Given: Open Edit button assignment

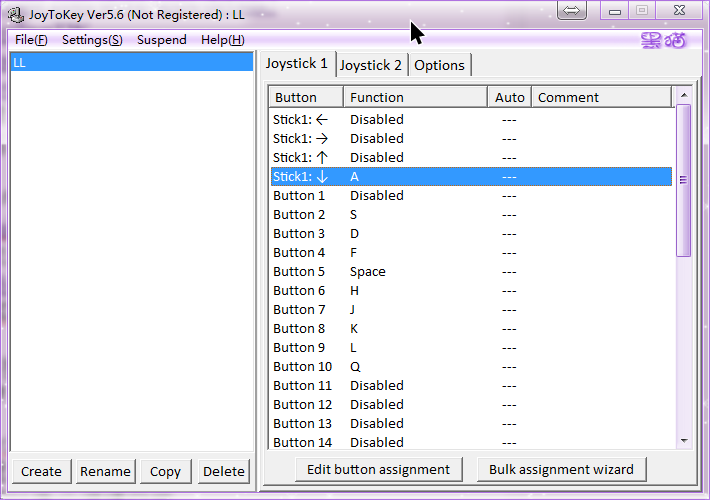Looking at the screenshot, I should tap(378, 469).
